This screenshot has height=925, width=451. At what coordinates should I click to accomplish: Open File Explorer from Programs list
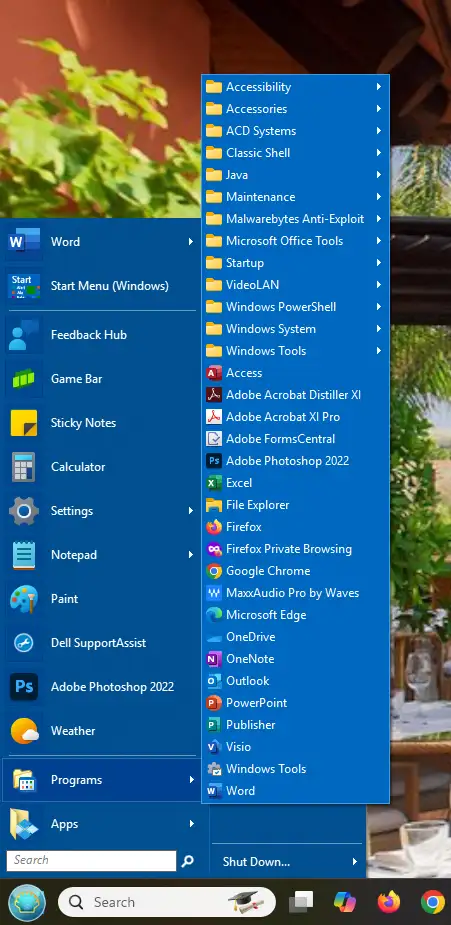click(x=295, y=505)
